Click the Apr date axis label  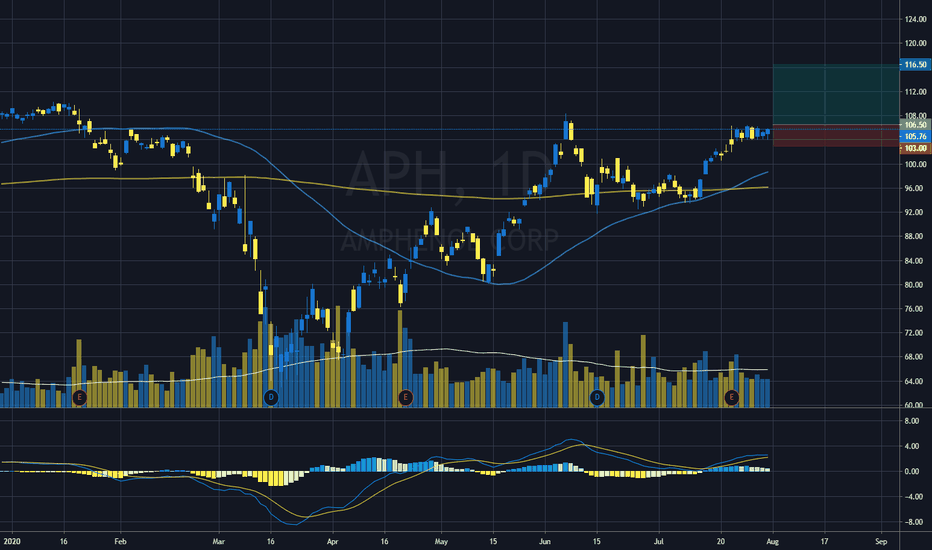332,542
